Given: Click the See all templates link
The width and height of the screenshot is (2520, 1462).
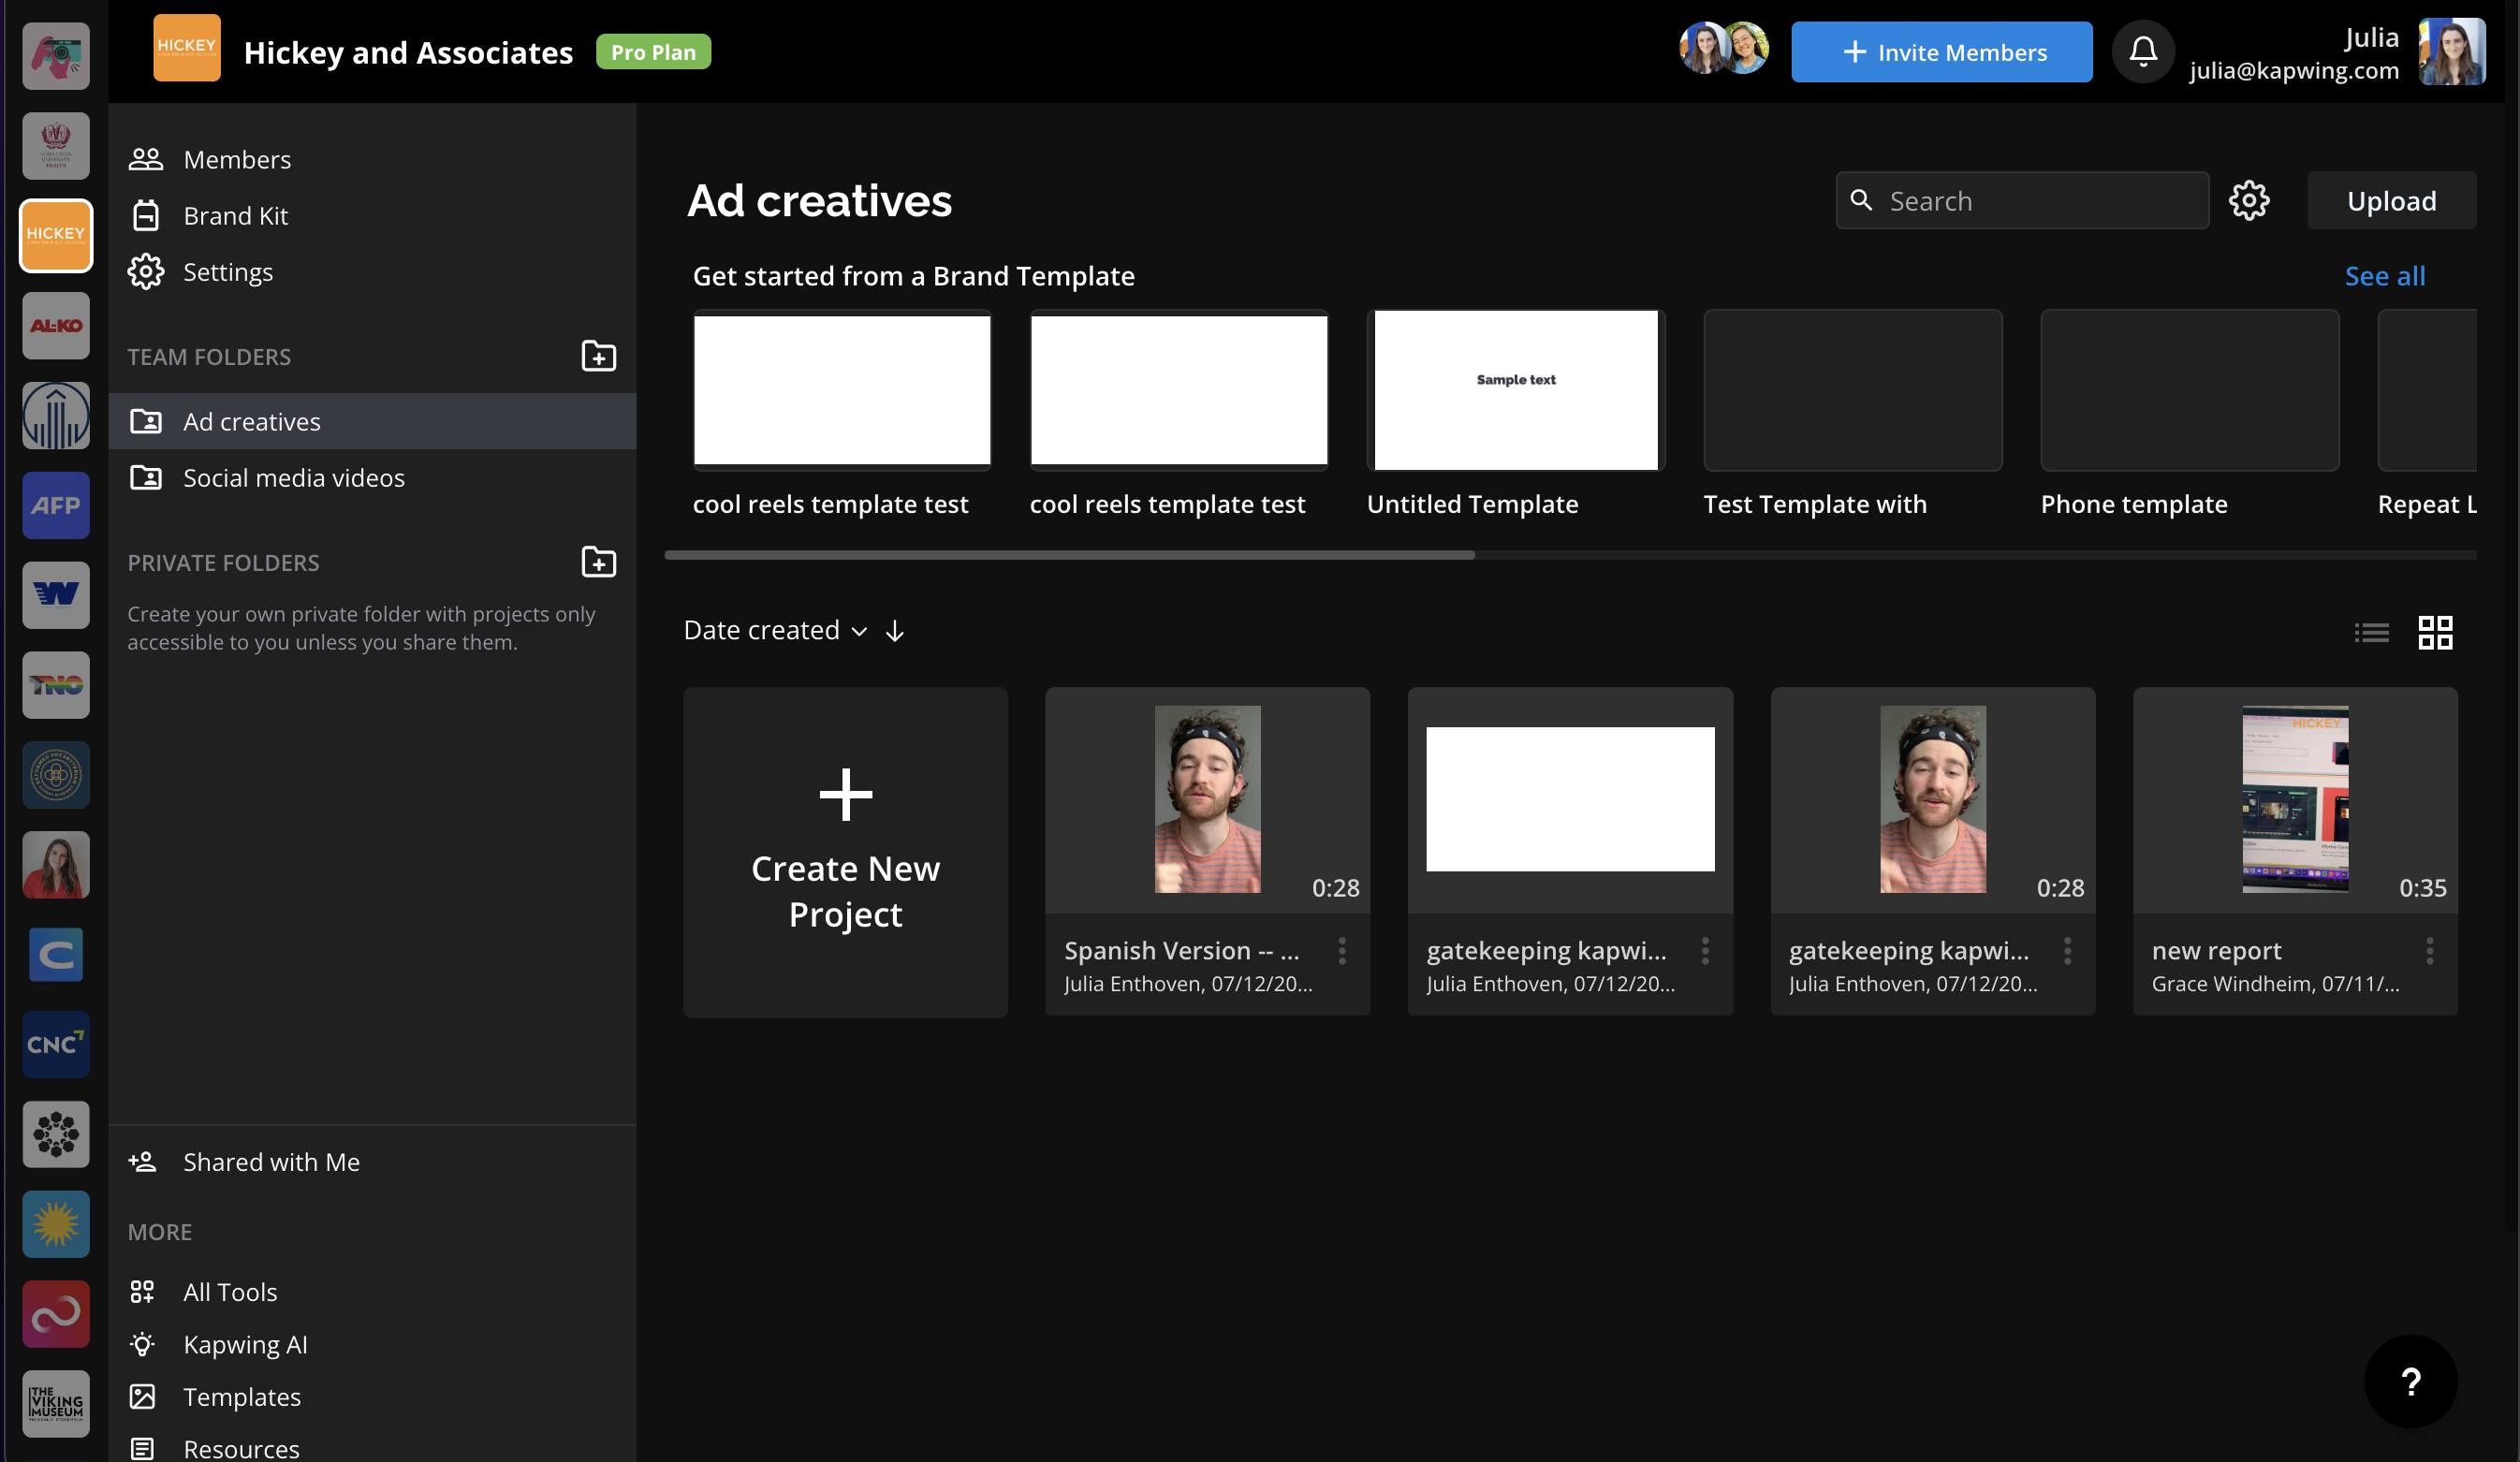Looking at the screenshot, I should pos(2384,276).
